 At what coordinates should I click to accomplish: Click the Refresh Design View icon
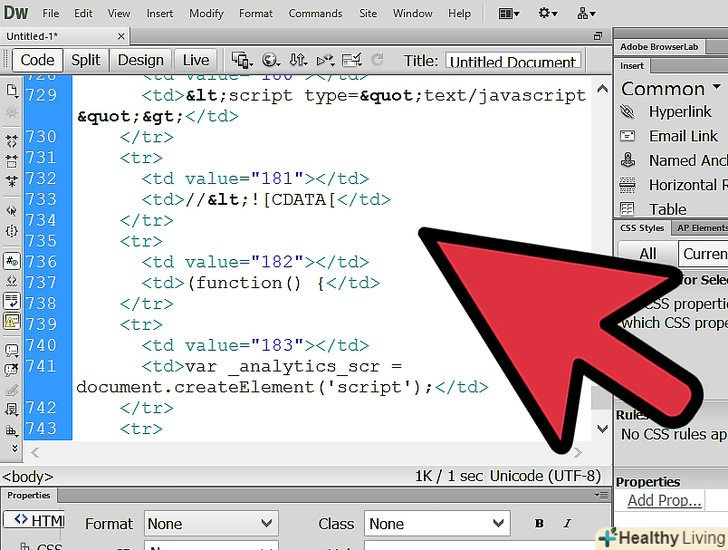[x=377, y=60]
